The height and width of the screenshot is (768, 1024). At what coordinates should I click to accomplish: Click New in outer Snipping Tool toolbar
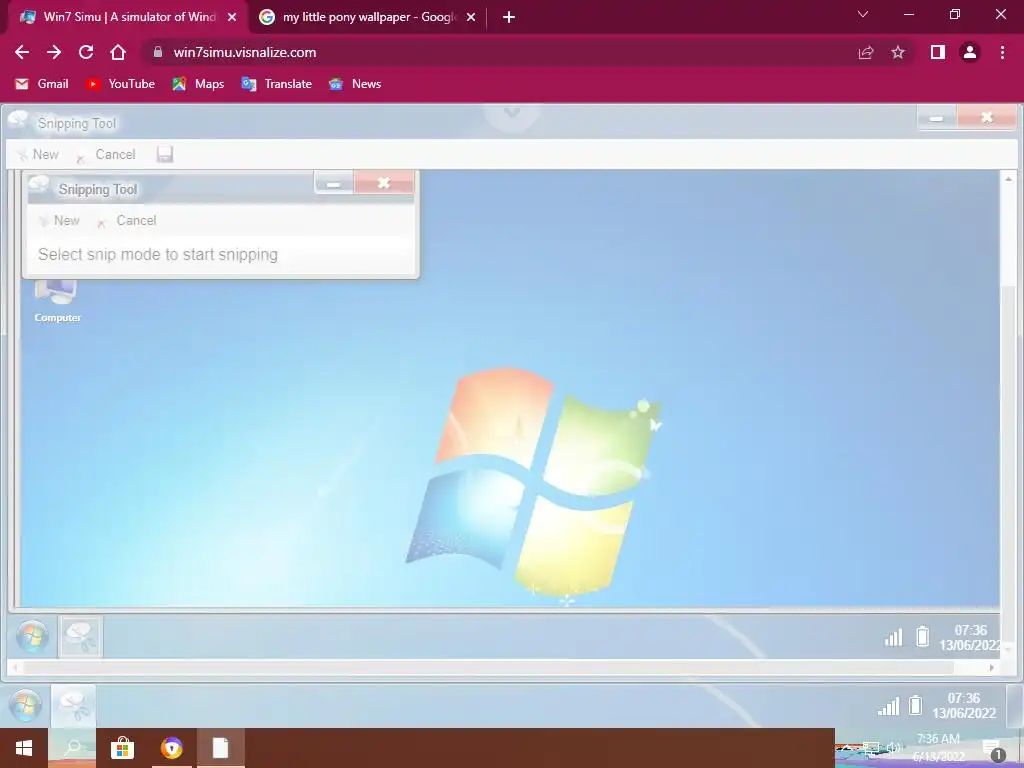click(x=38, y=154)
